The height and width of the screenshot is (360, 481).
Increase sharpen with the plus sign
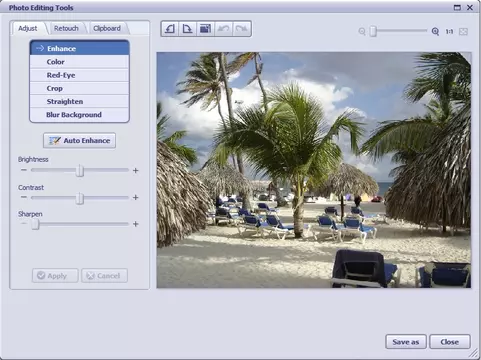[x=136, y=224]
